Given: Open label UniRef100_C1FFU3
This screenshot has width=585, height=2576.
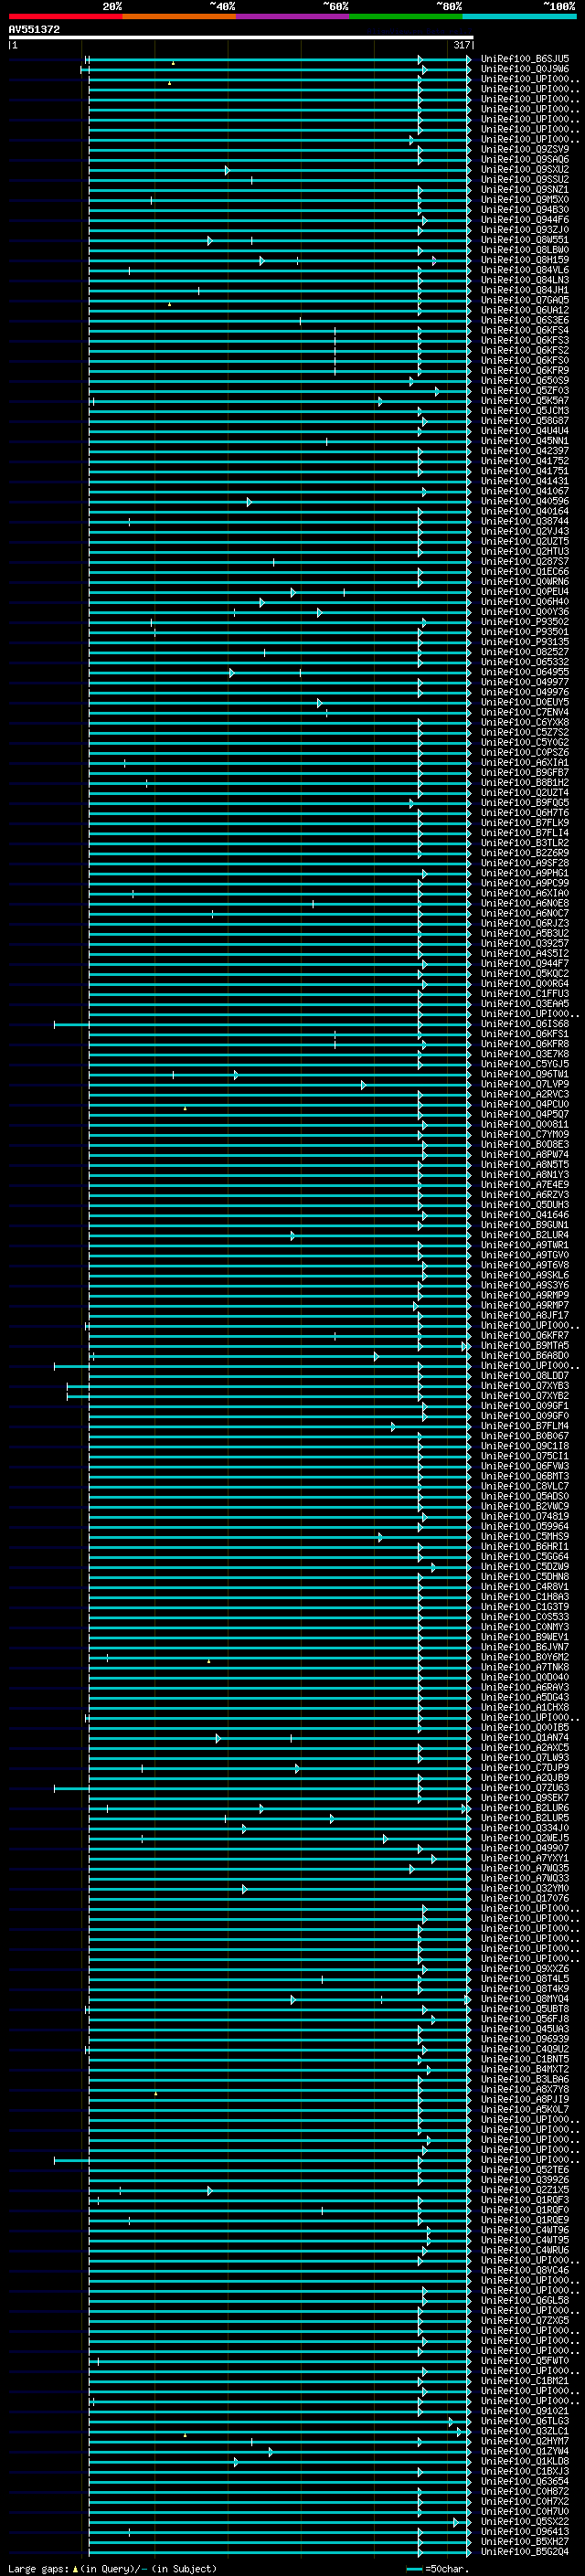Looking at the screenshot, I should point(525,993).
